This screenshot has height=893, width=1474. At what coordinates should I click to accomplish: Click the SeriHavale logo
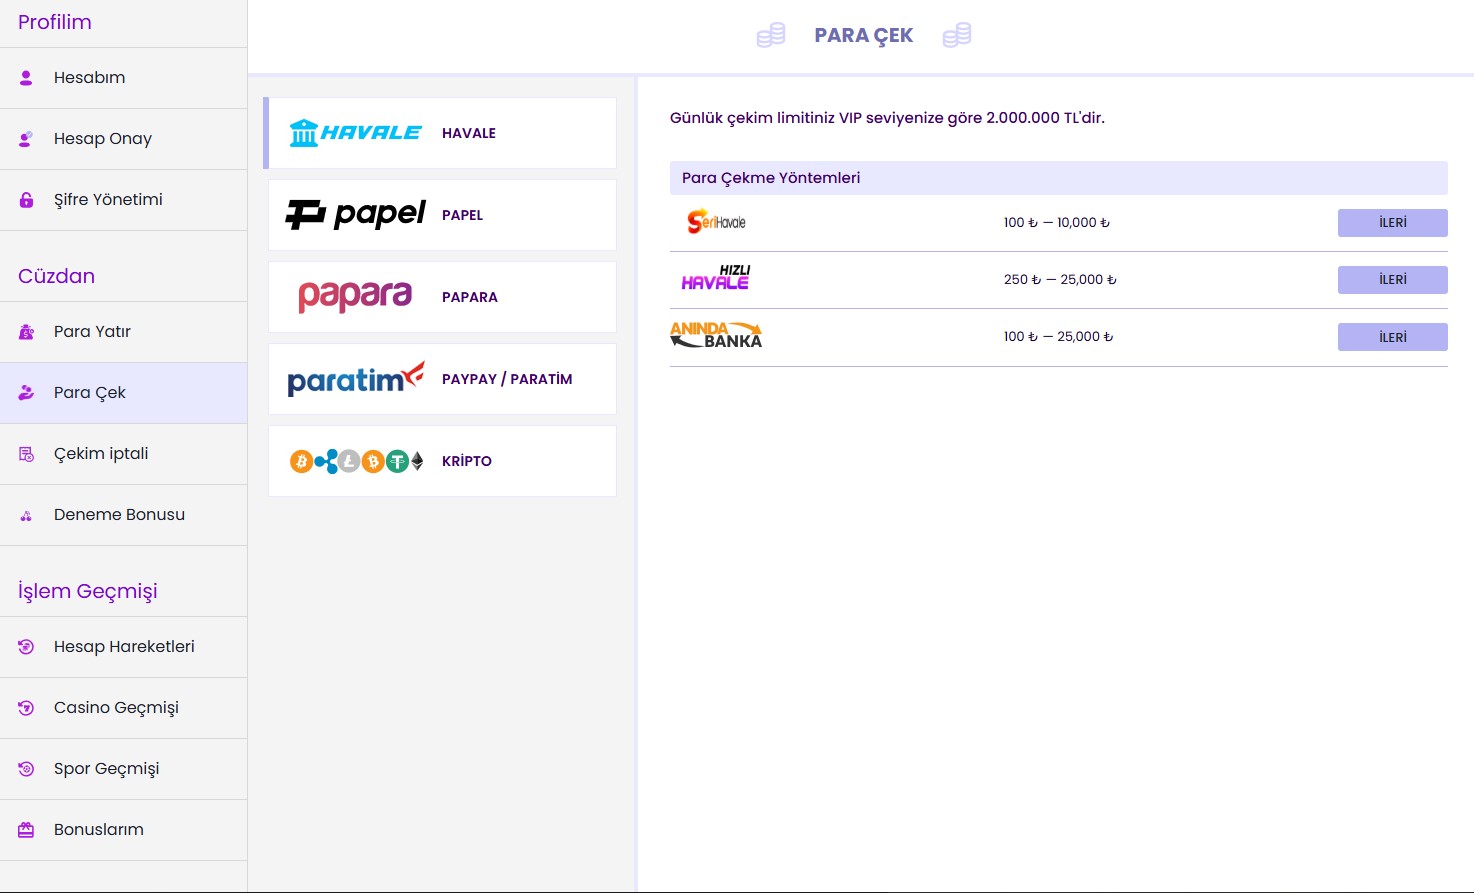pyautogui.click(x=716, y=222)
